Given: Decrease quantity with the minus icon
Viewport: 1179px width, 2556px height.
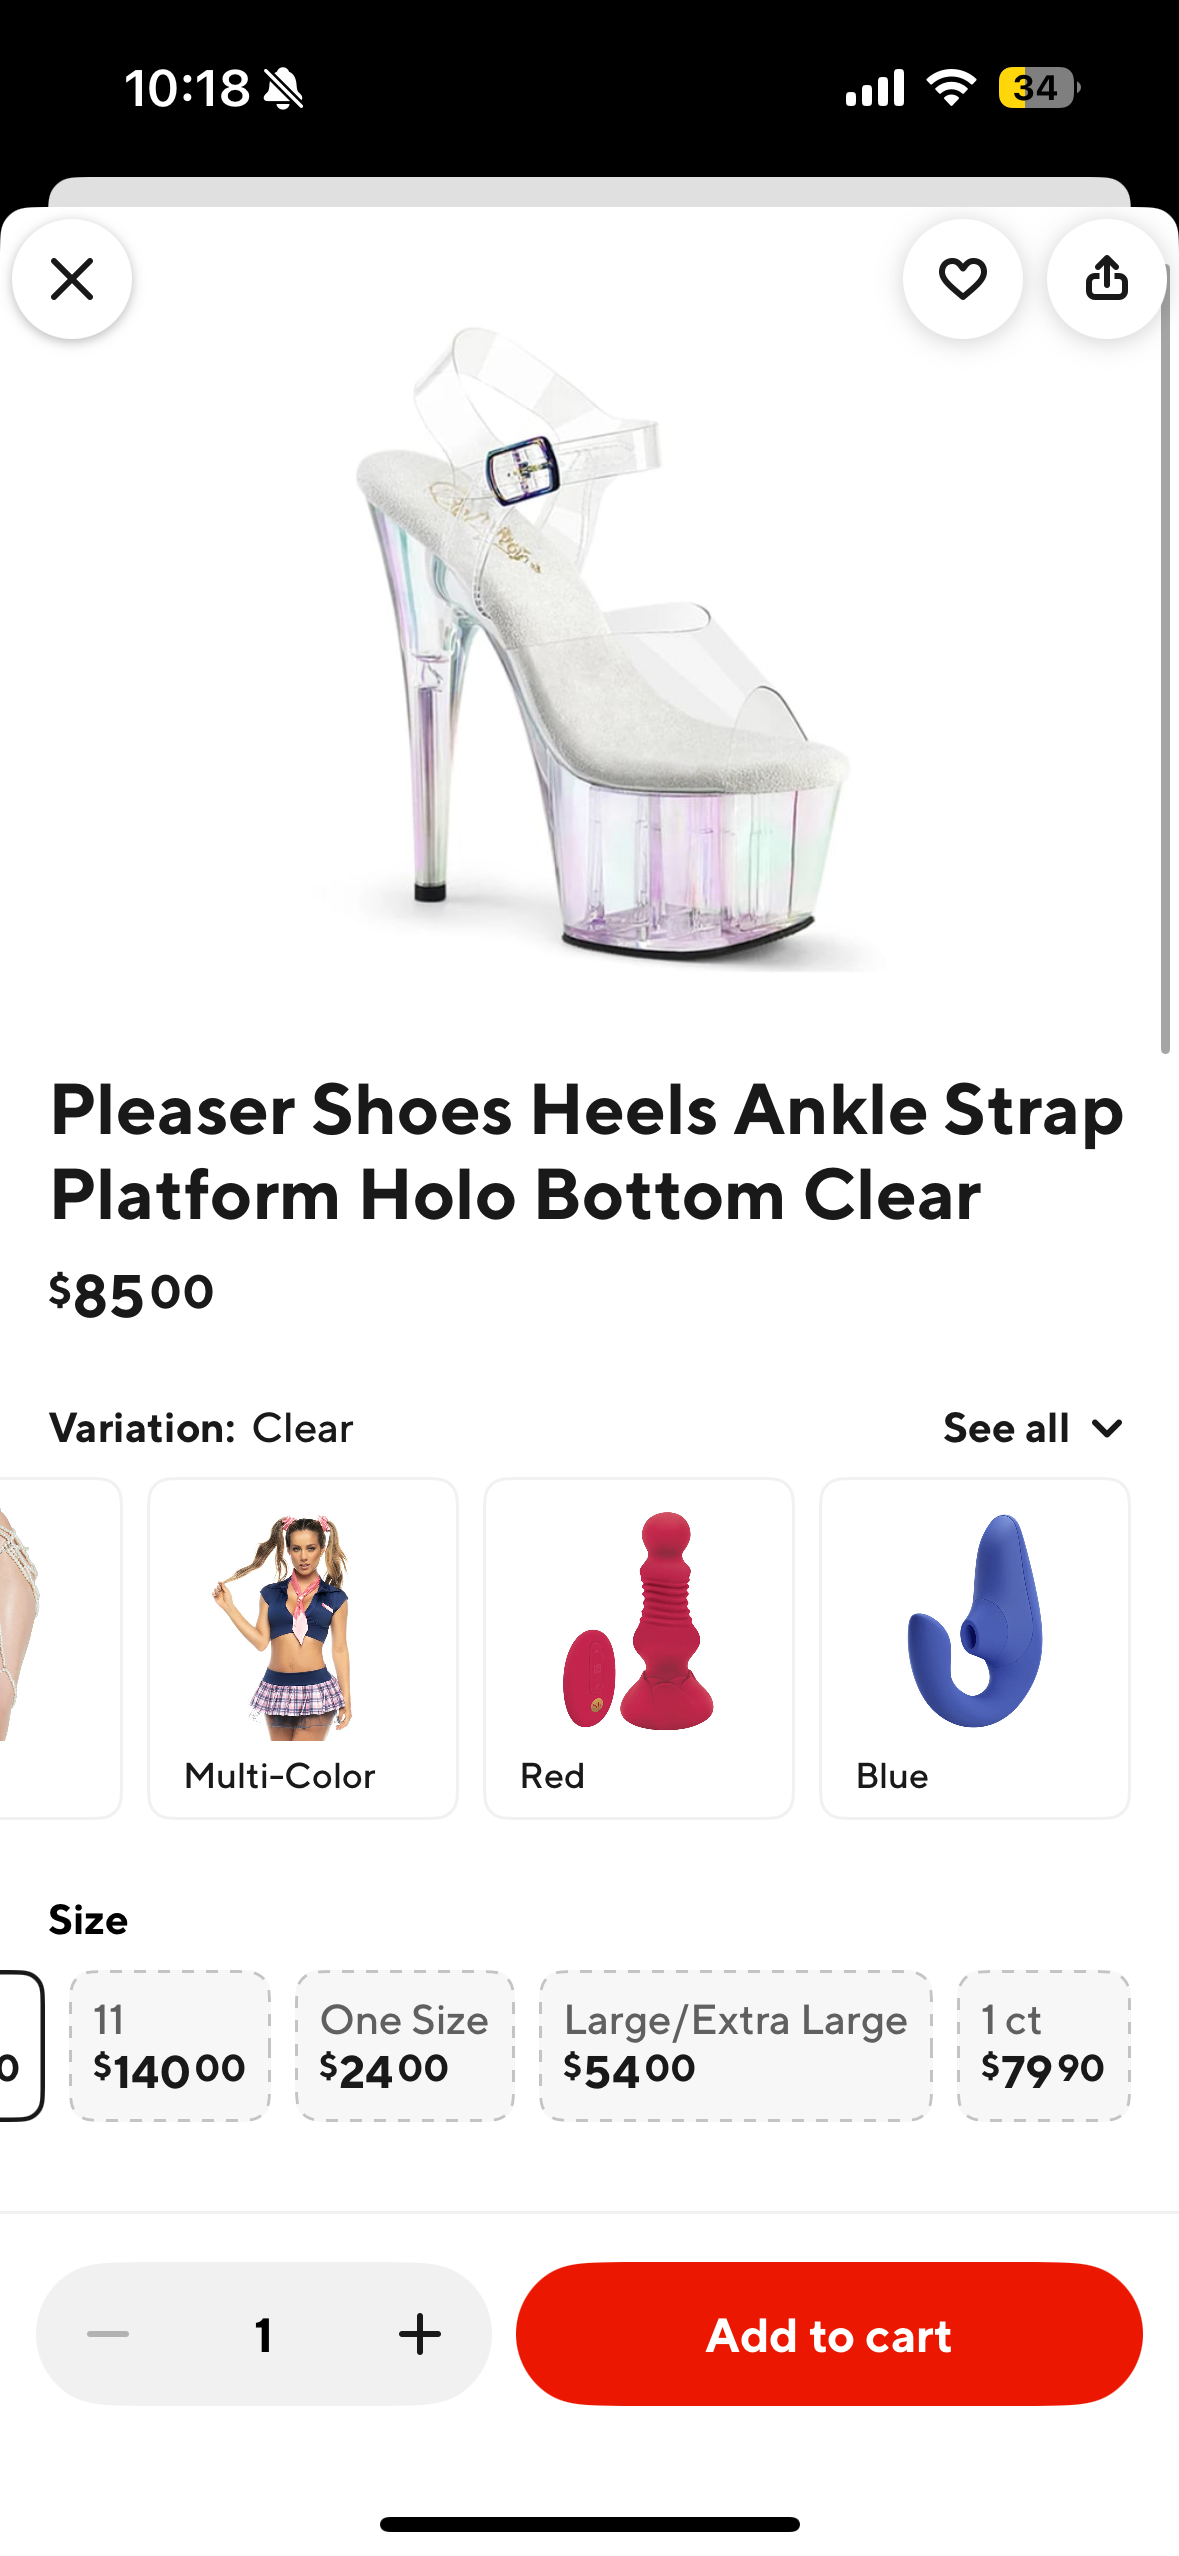Looking at the screenshot, I should click(108, 2334).
